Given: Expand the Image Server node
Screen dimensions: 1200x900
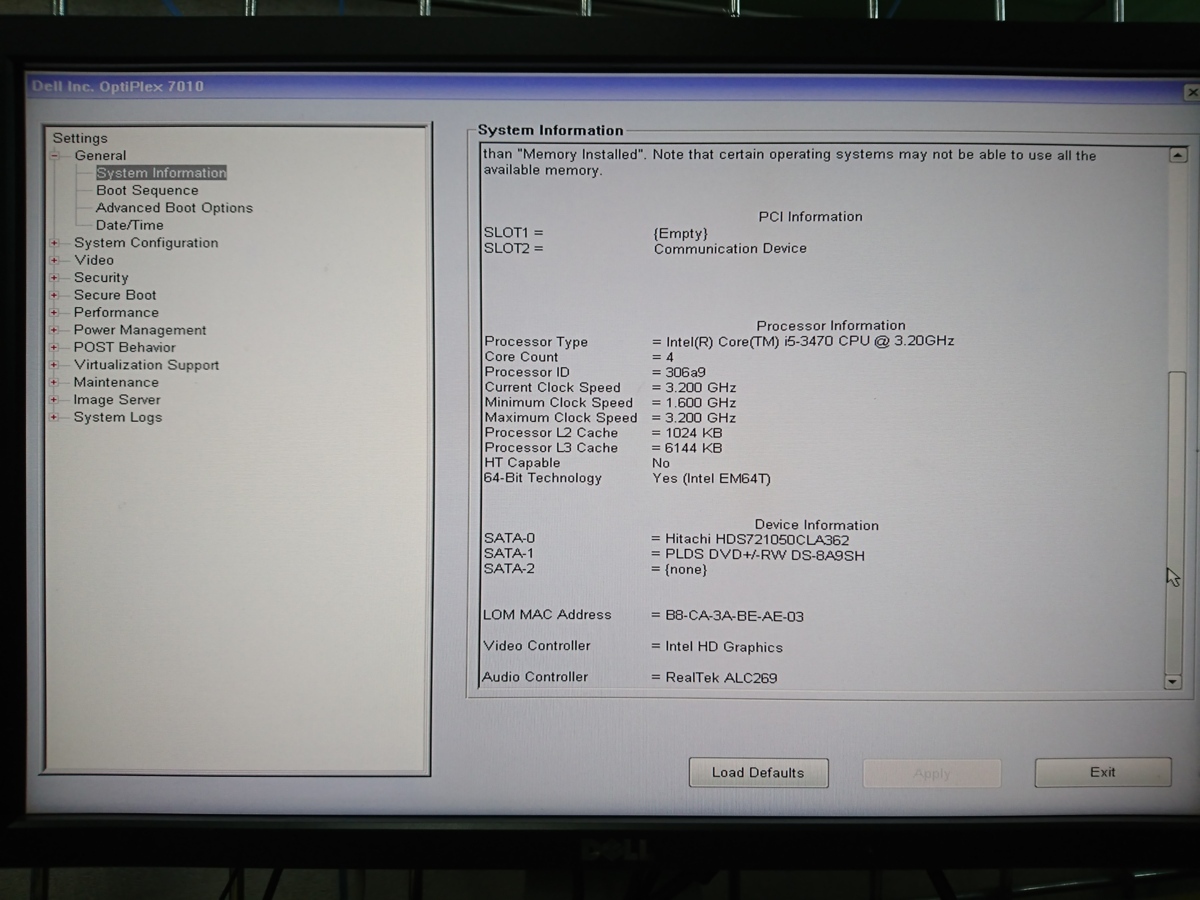Looking at the screenshot, I should (54, 400).
